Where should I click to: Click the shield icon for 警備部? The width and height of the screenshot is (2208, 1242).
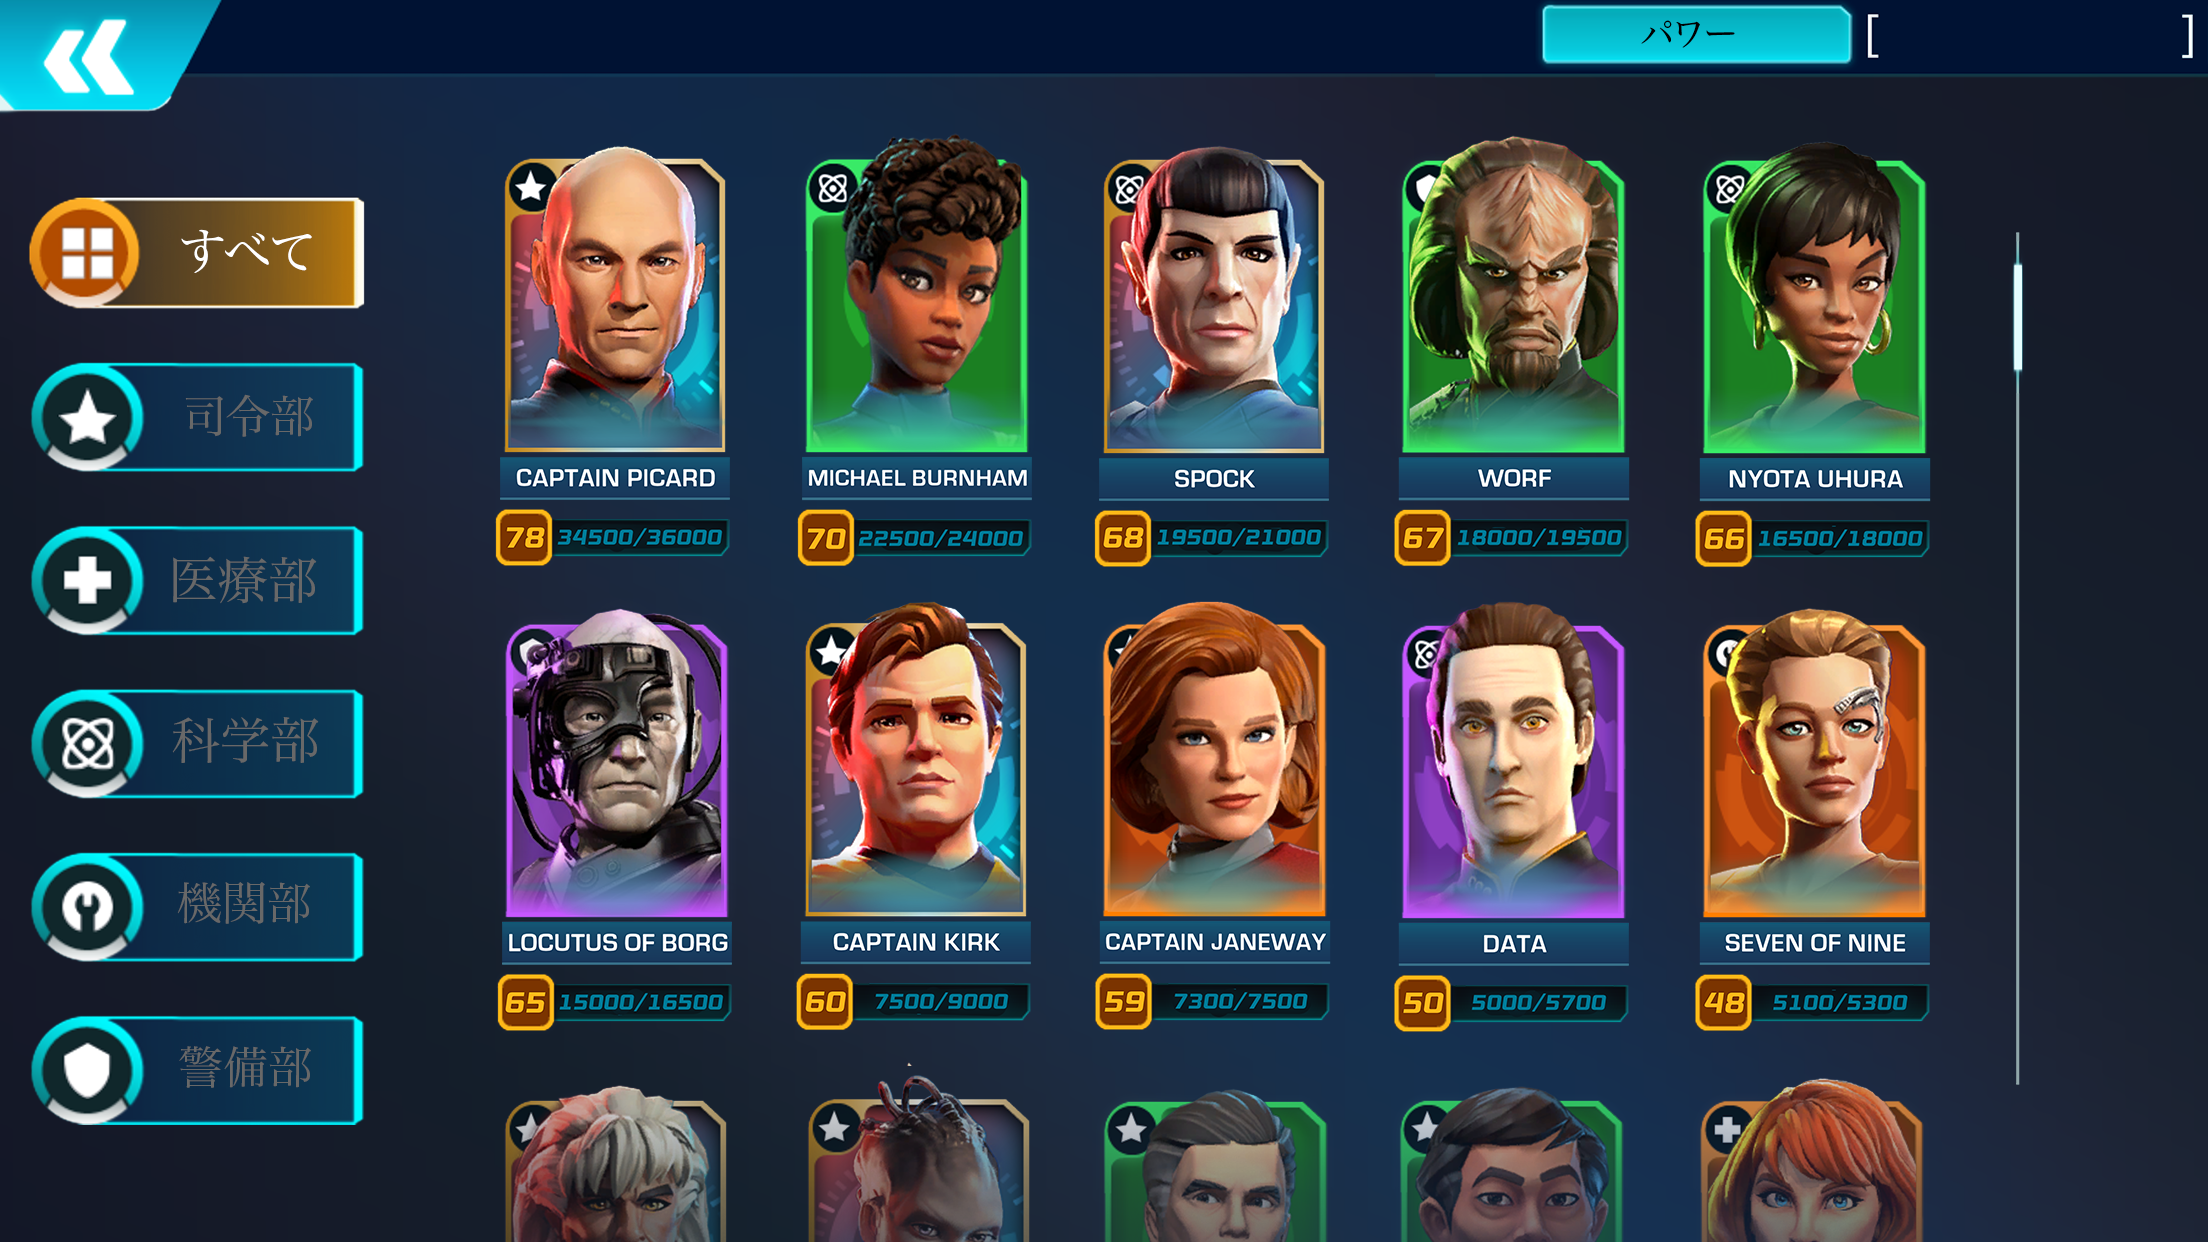[88, 1070]
